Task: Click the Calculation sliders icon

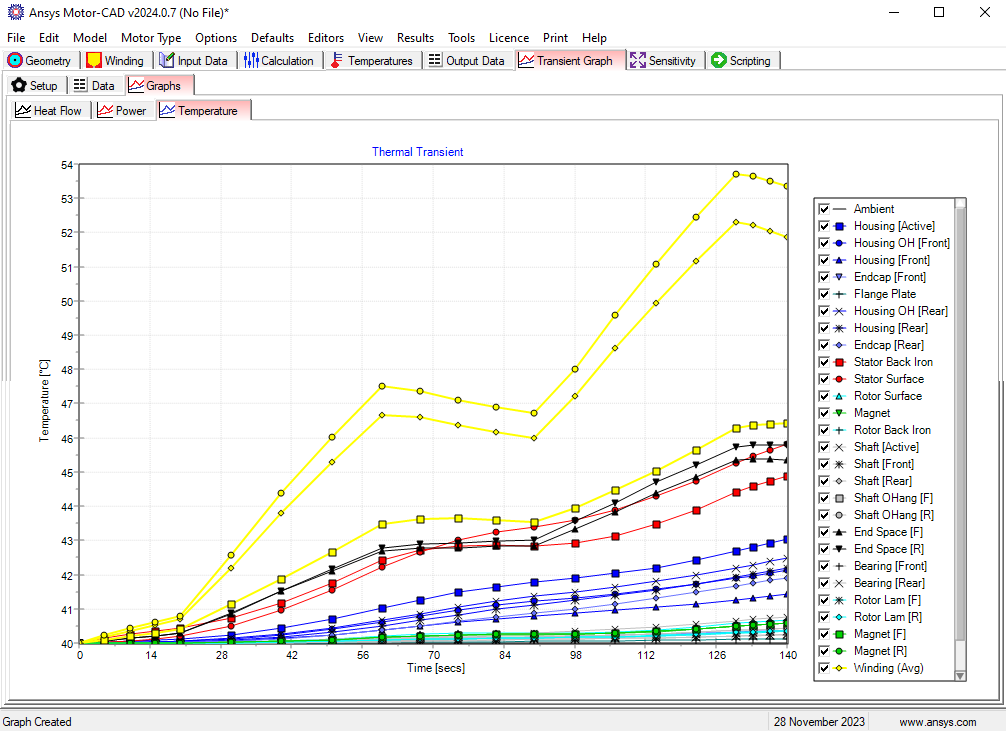Action: [251, 60]
